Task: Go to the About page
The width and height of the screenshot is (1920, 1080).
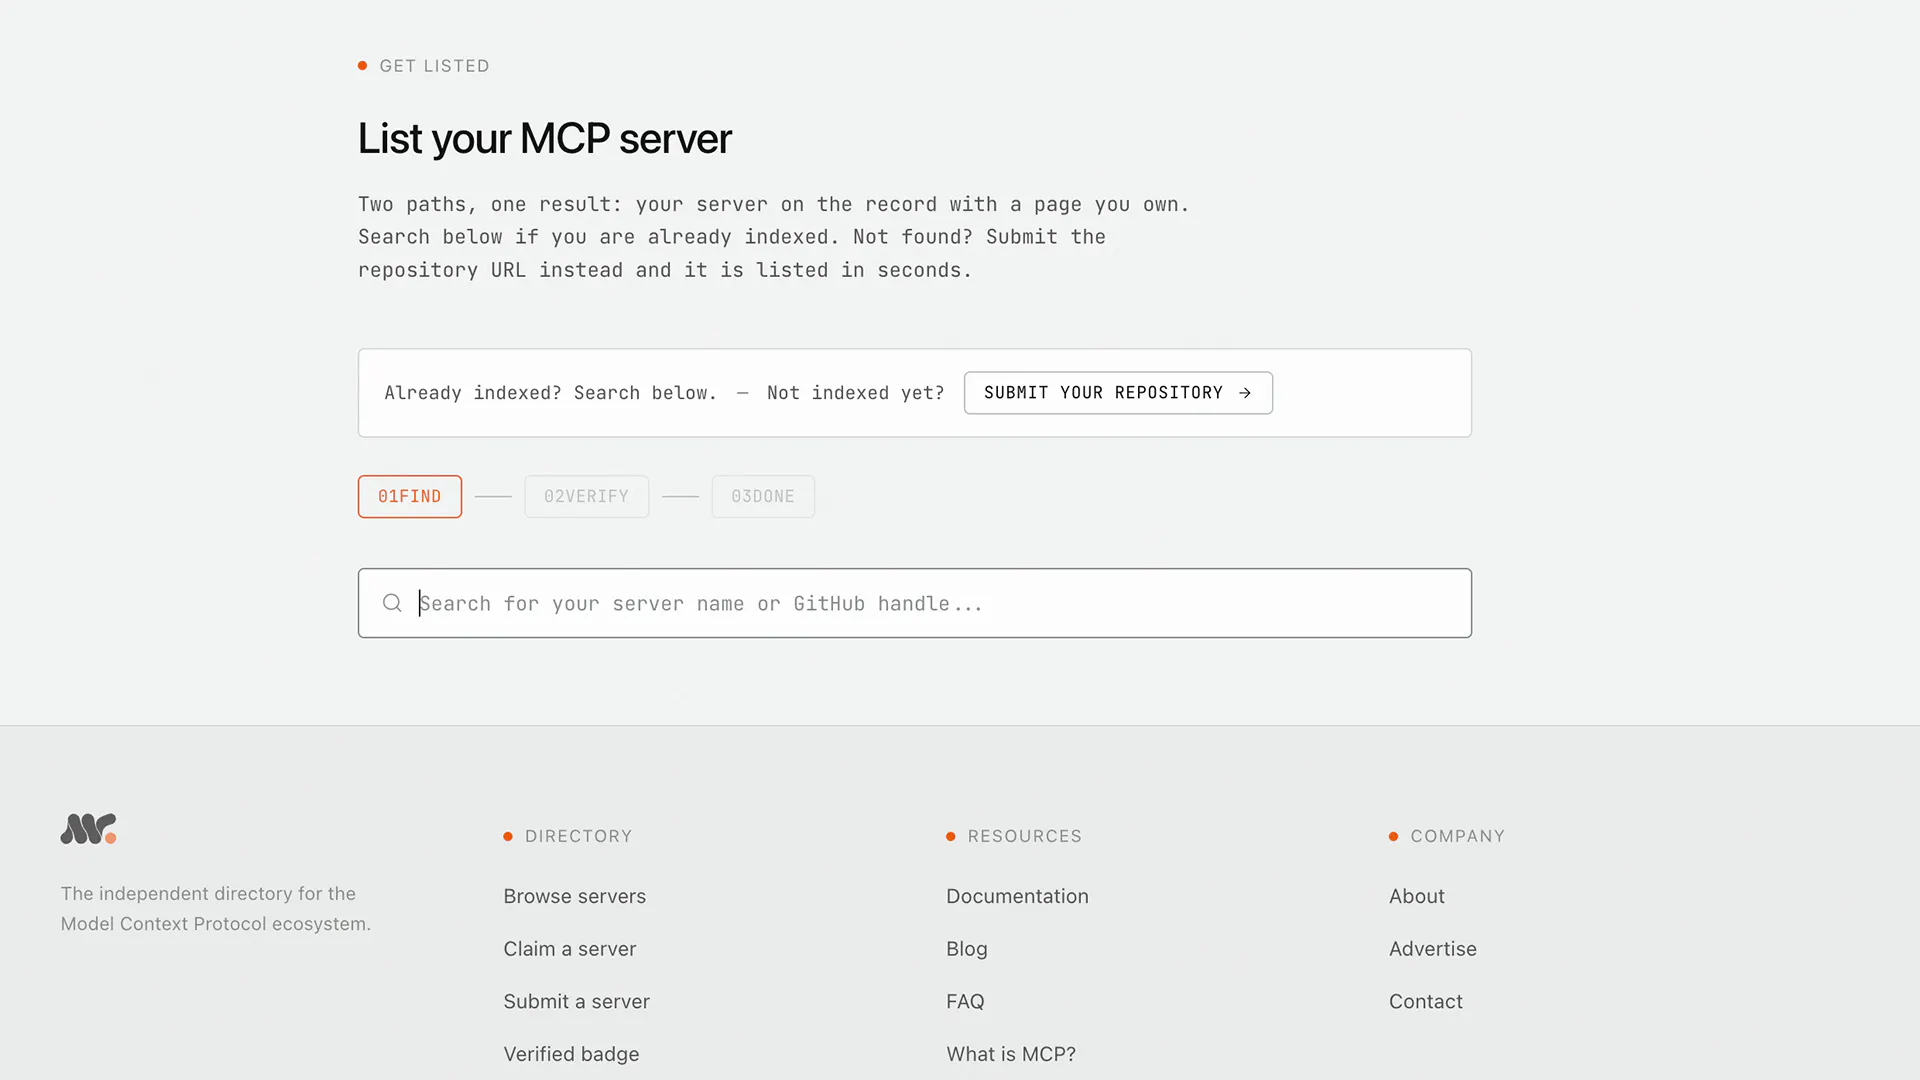Action: [x=1417, y=896]
